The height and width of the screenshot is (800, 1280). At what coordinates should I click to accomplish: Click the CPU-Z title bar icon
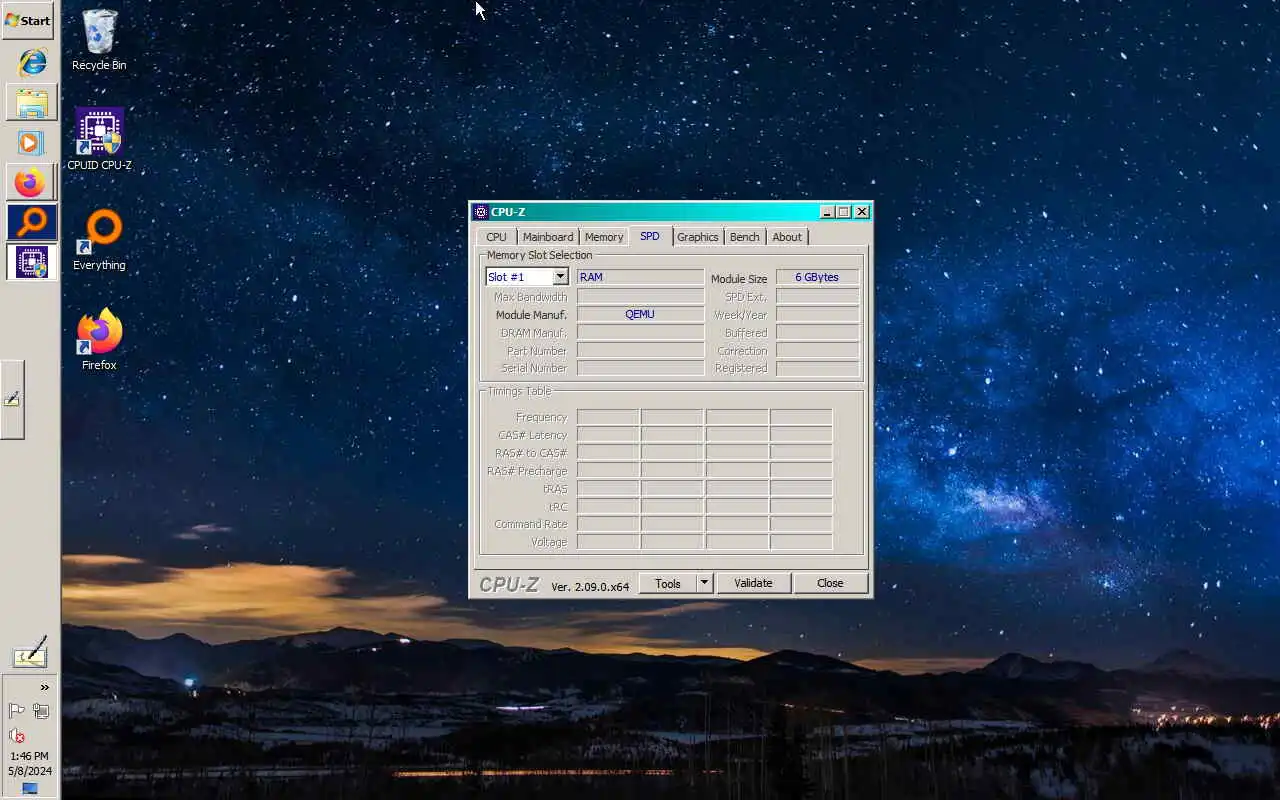click(481, 212)
